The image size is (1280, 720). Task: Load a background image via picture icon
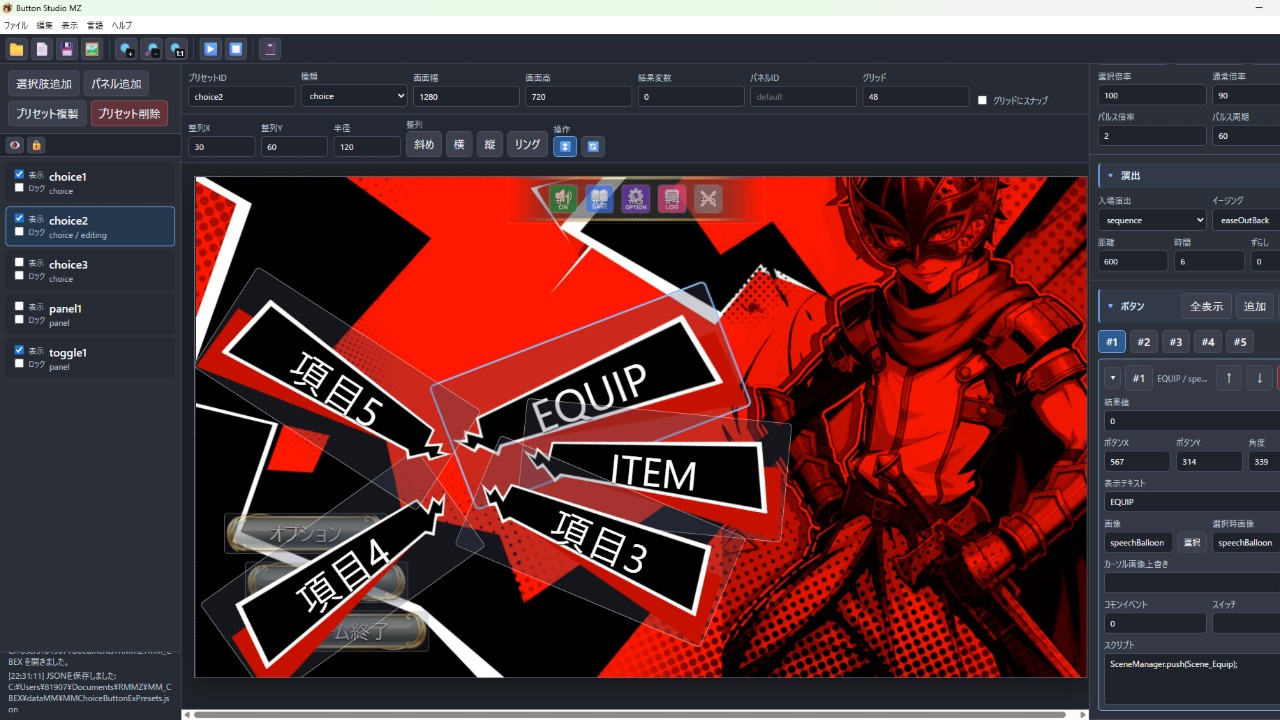tap(92, 49)
